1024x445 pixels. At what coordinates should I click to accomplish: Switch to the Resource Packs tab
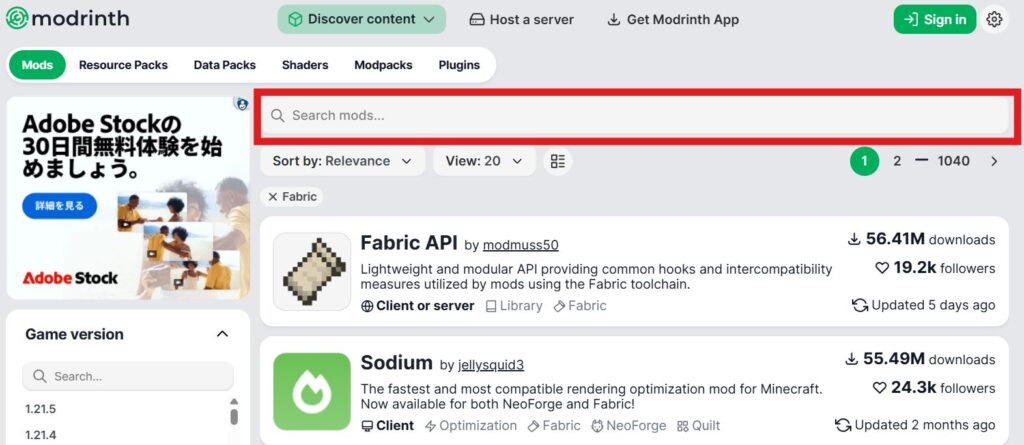point(123,65)
